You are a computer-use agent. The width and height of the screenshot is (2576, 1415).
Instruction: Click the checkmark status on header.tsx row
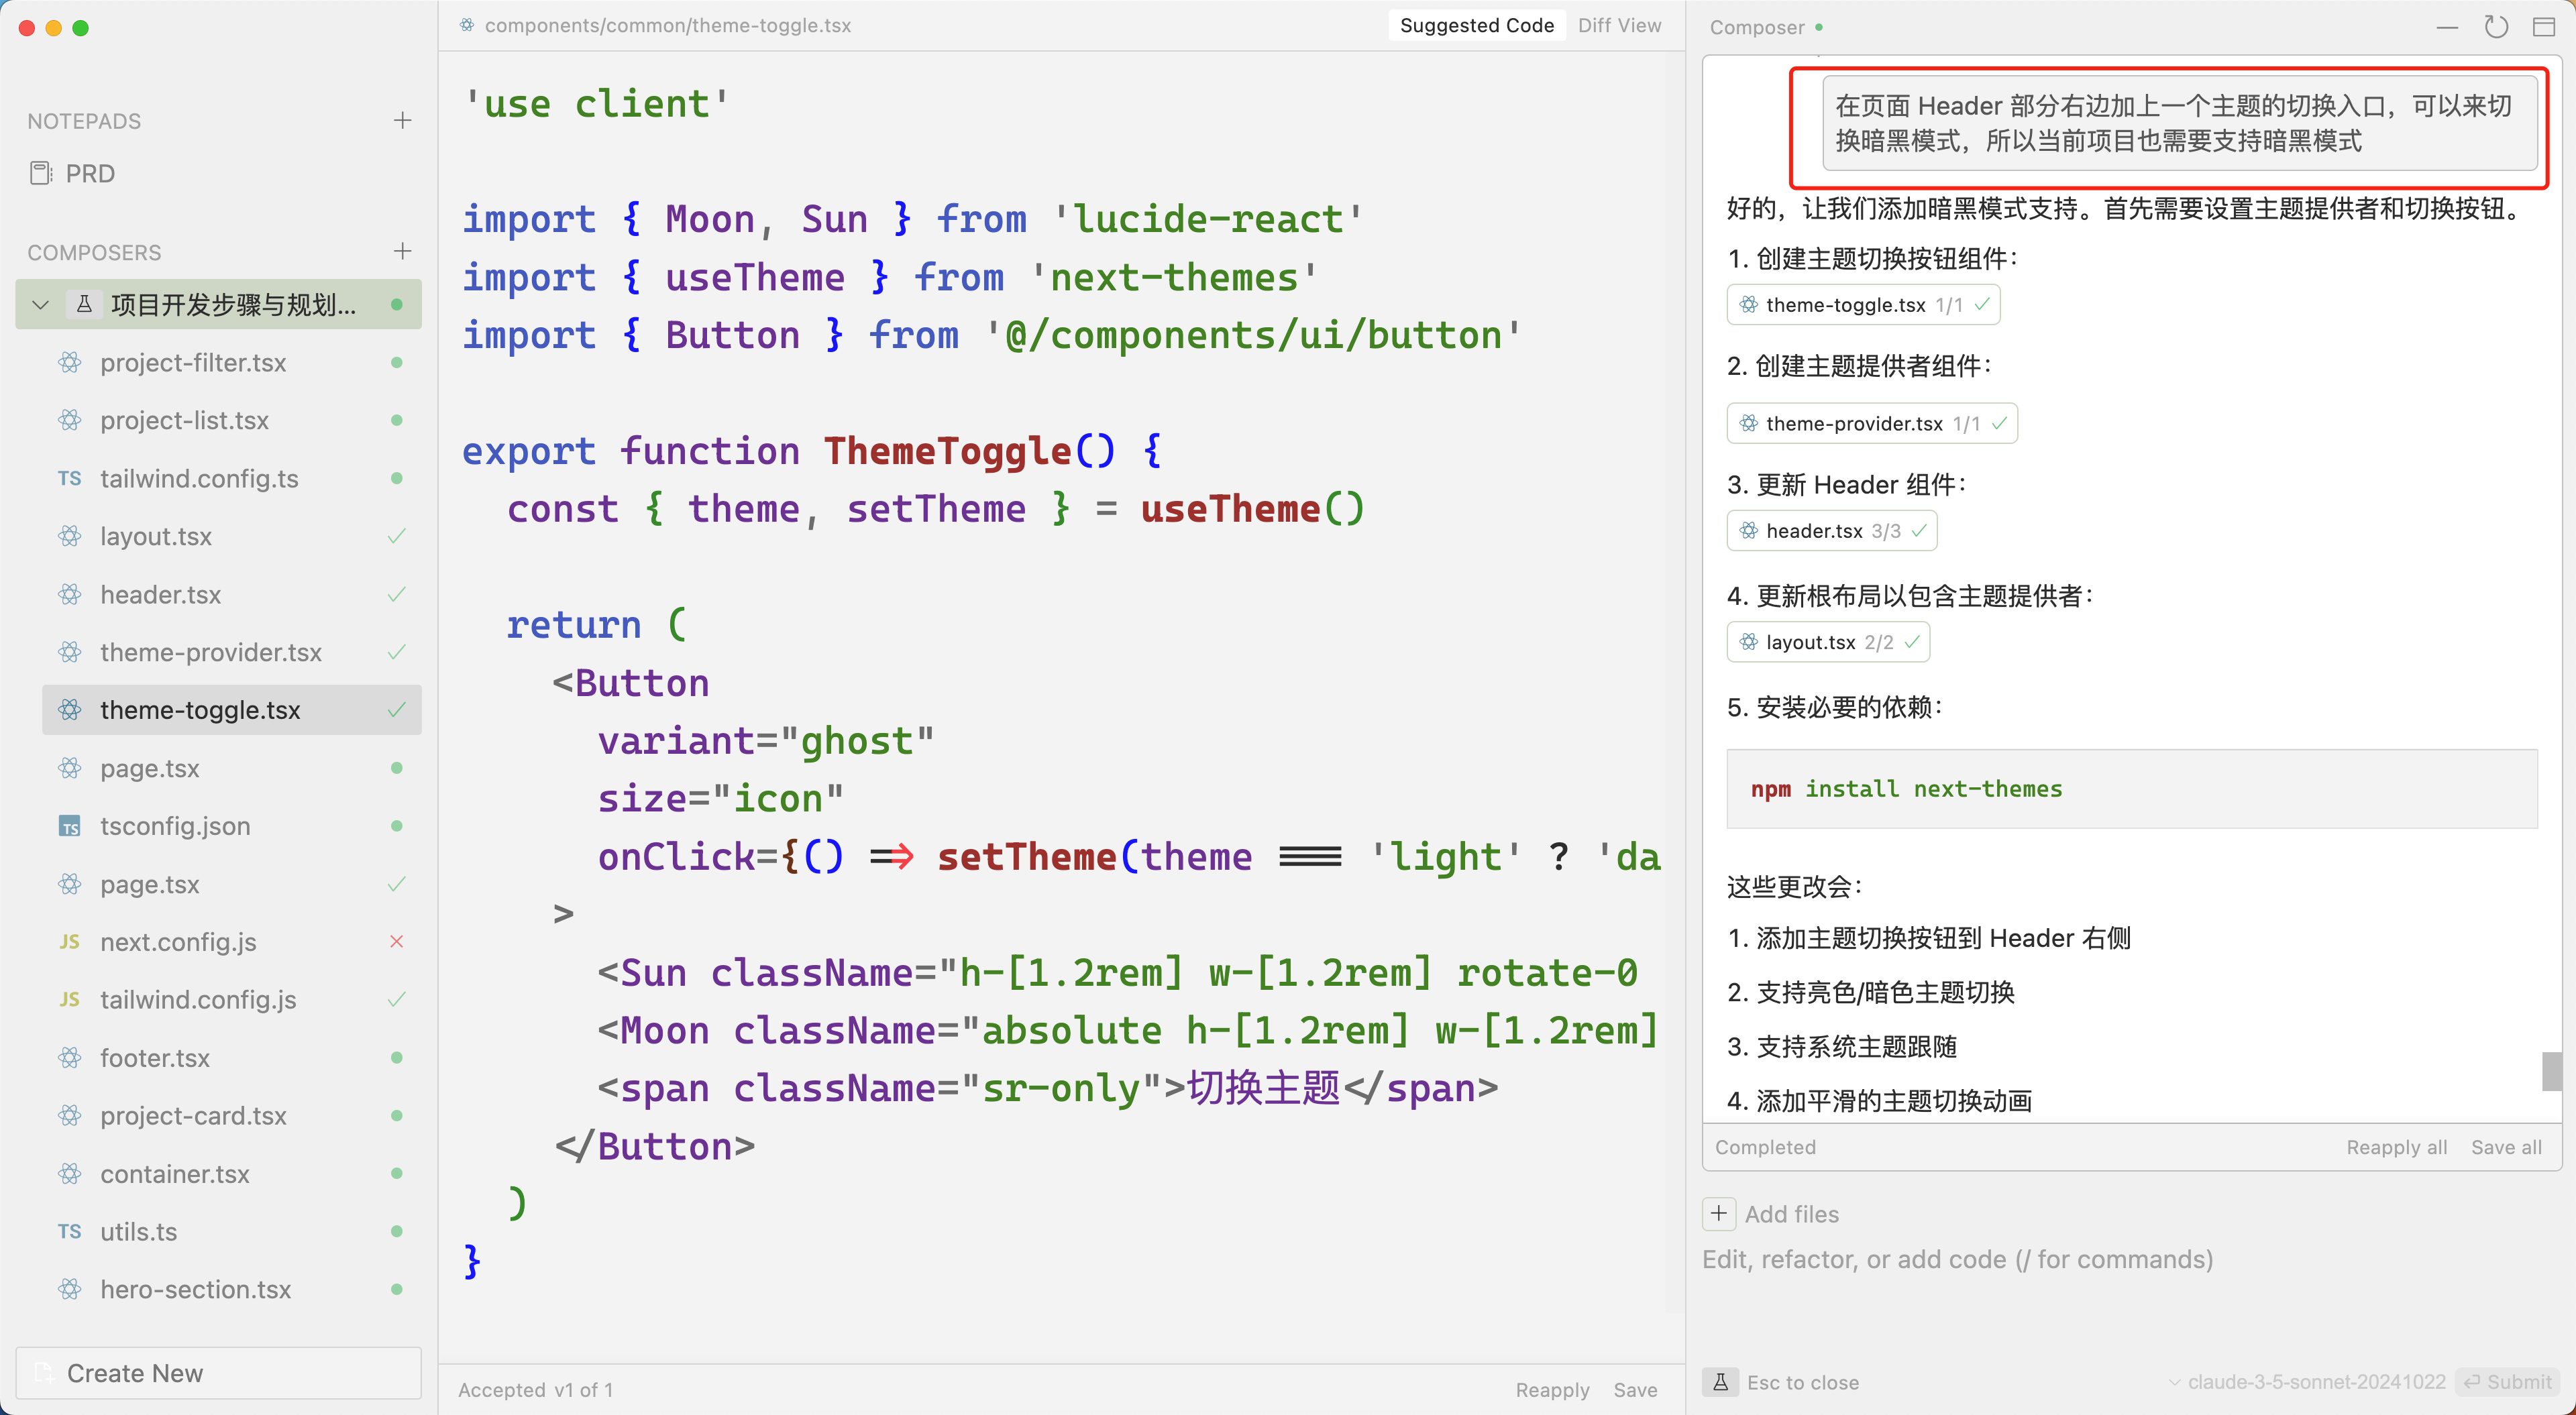pyautogui.click(x=396, y=594)
